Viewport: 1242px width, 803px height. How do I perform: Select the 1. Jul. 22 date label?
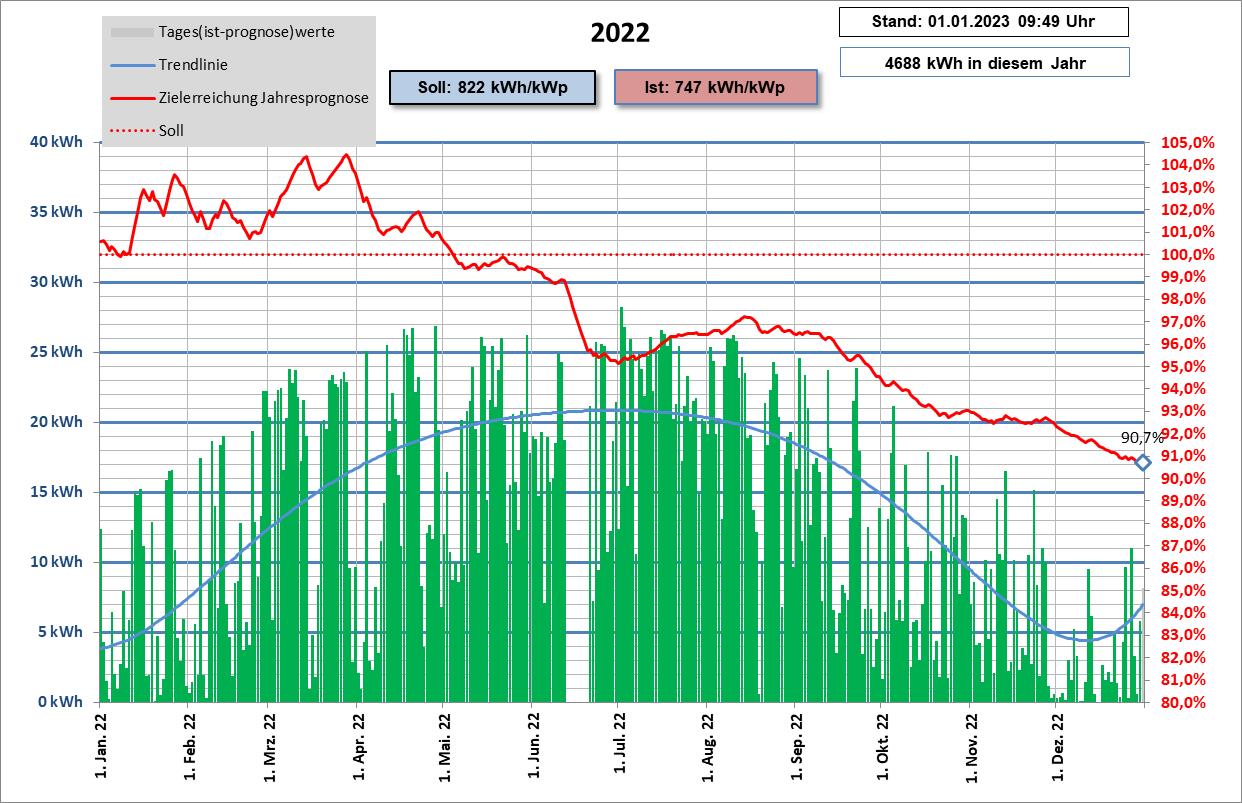[619, 744]
